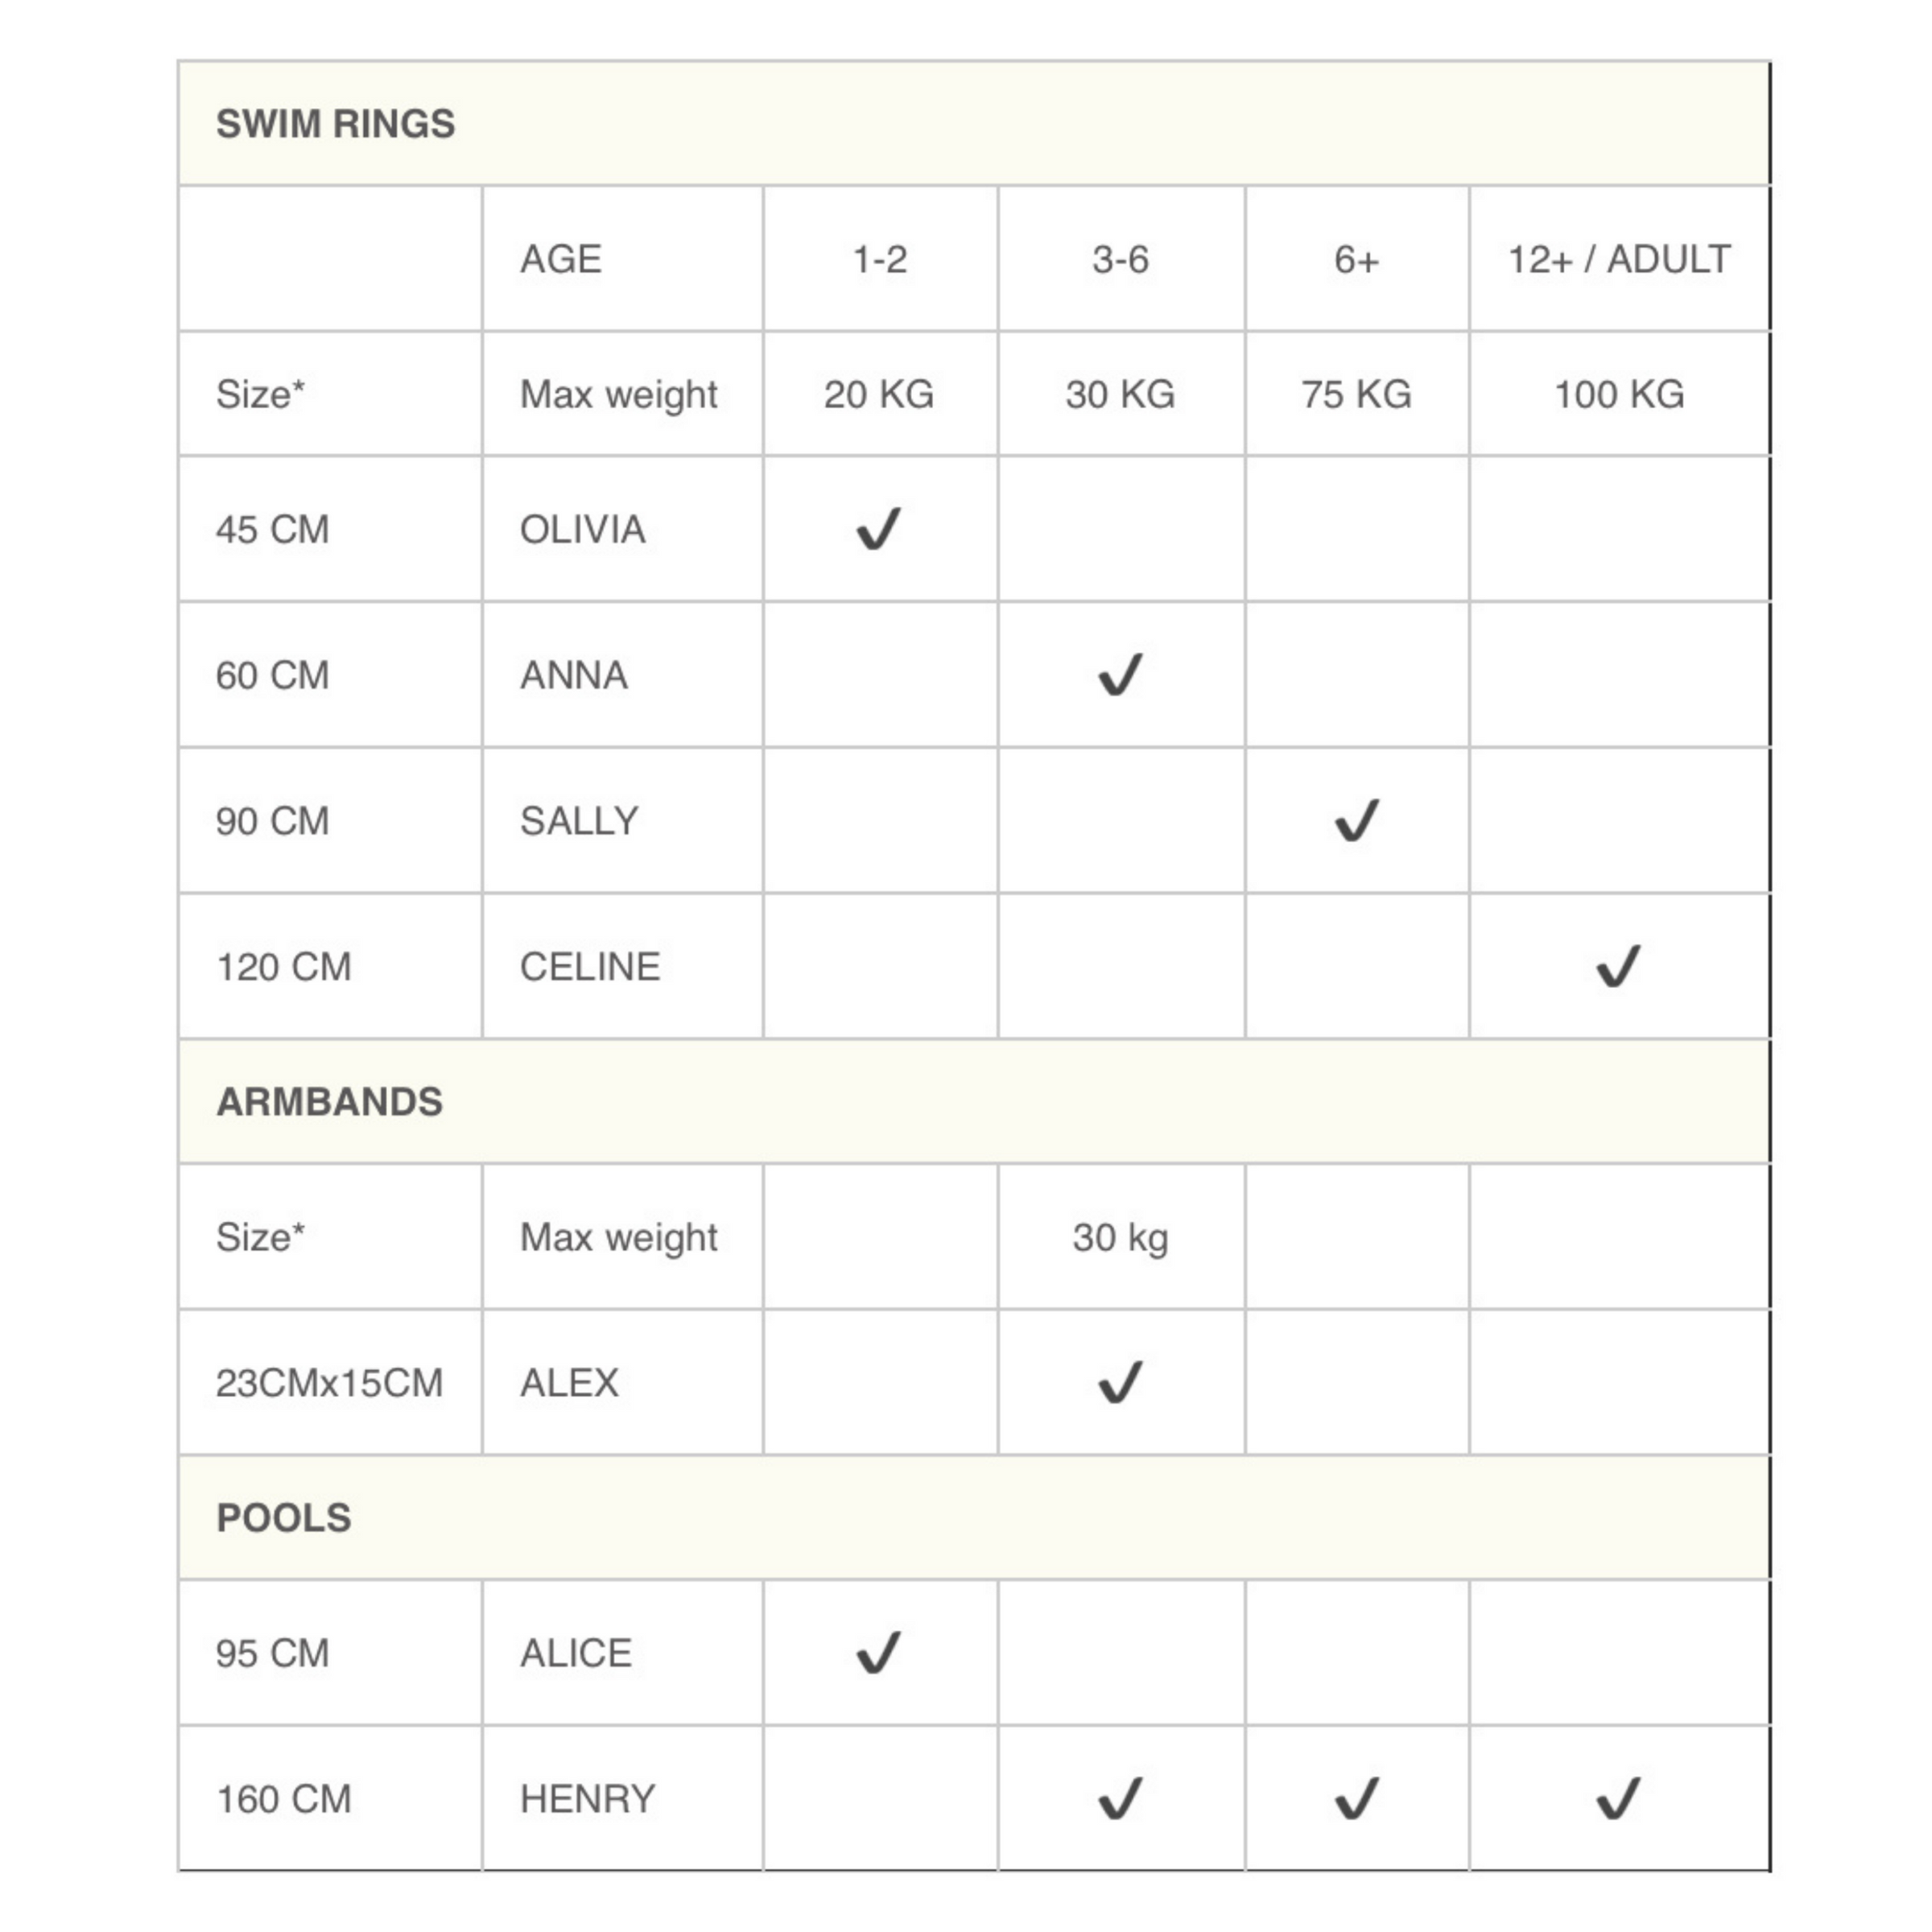Click the 160 CM pool size cell
This screenshot has height=1932, width=1932.
click(284, 1799)
